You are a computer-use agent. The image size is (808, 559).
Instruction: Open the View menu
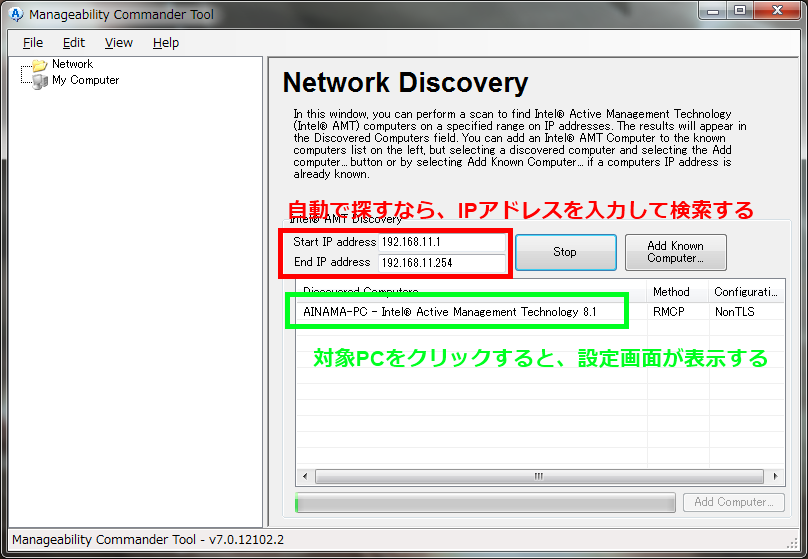click(x=119, y=43)
